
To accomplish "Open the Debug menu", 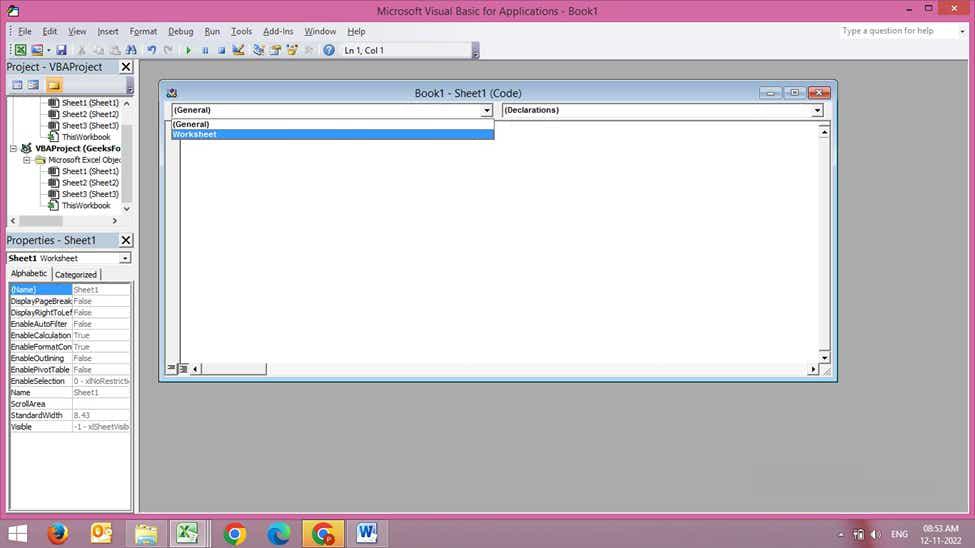I will pyautogui.click(x=180, y=31).
